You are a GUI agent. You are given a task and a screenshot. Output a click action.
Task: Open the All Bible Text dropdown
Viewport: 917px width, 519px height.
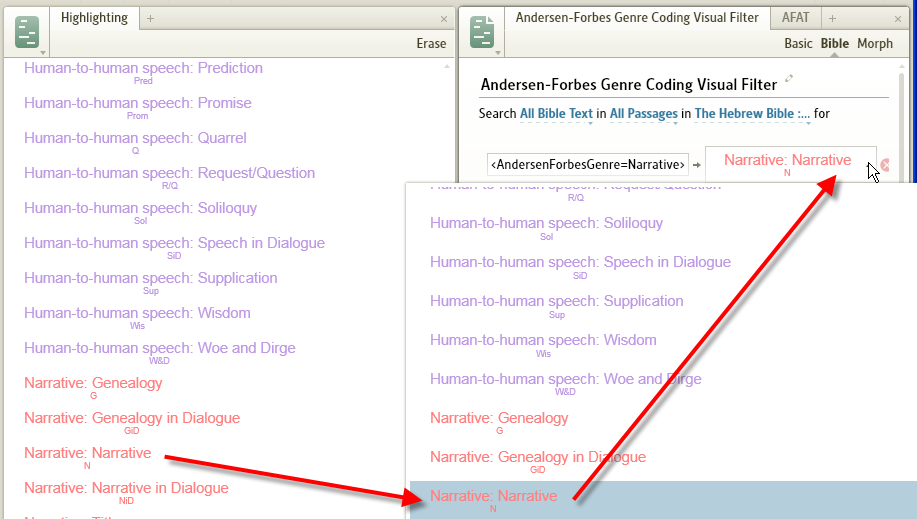pyautogui.click(x=556, y=114)
